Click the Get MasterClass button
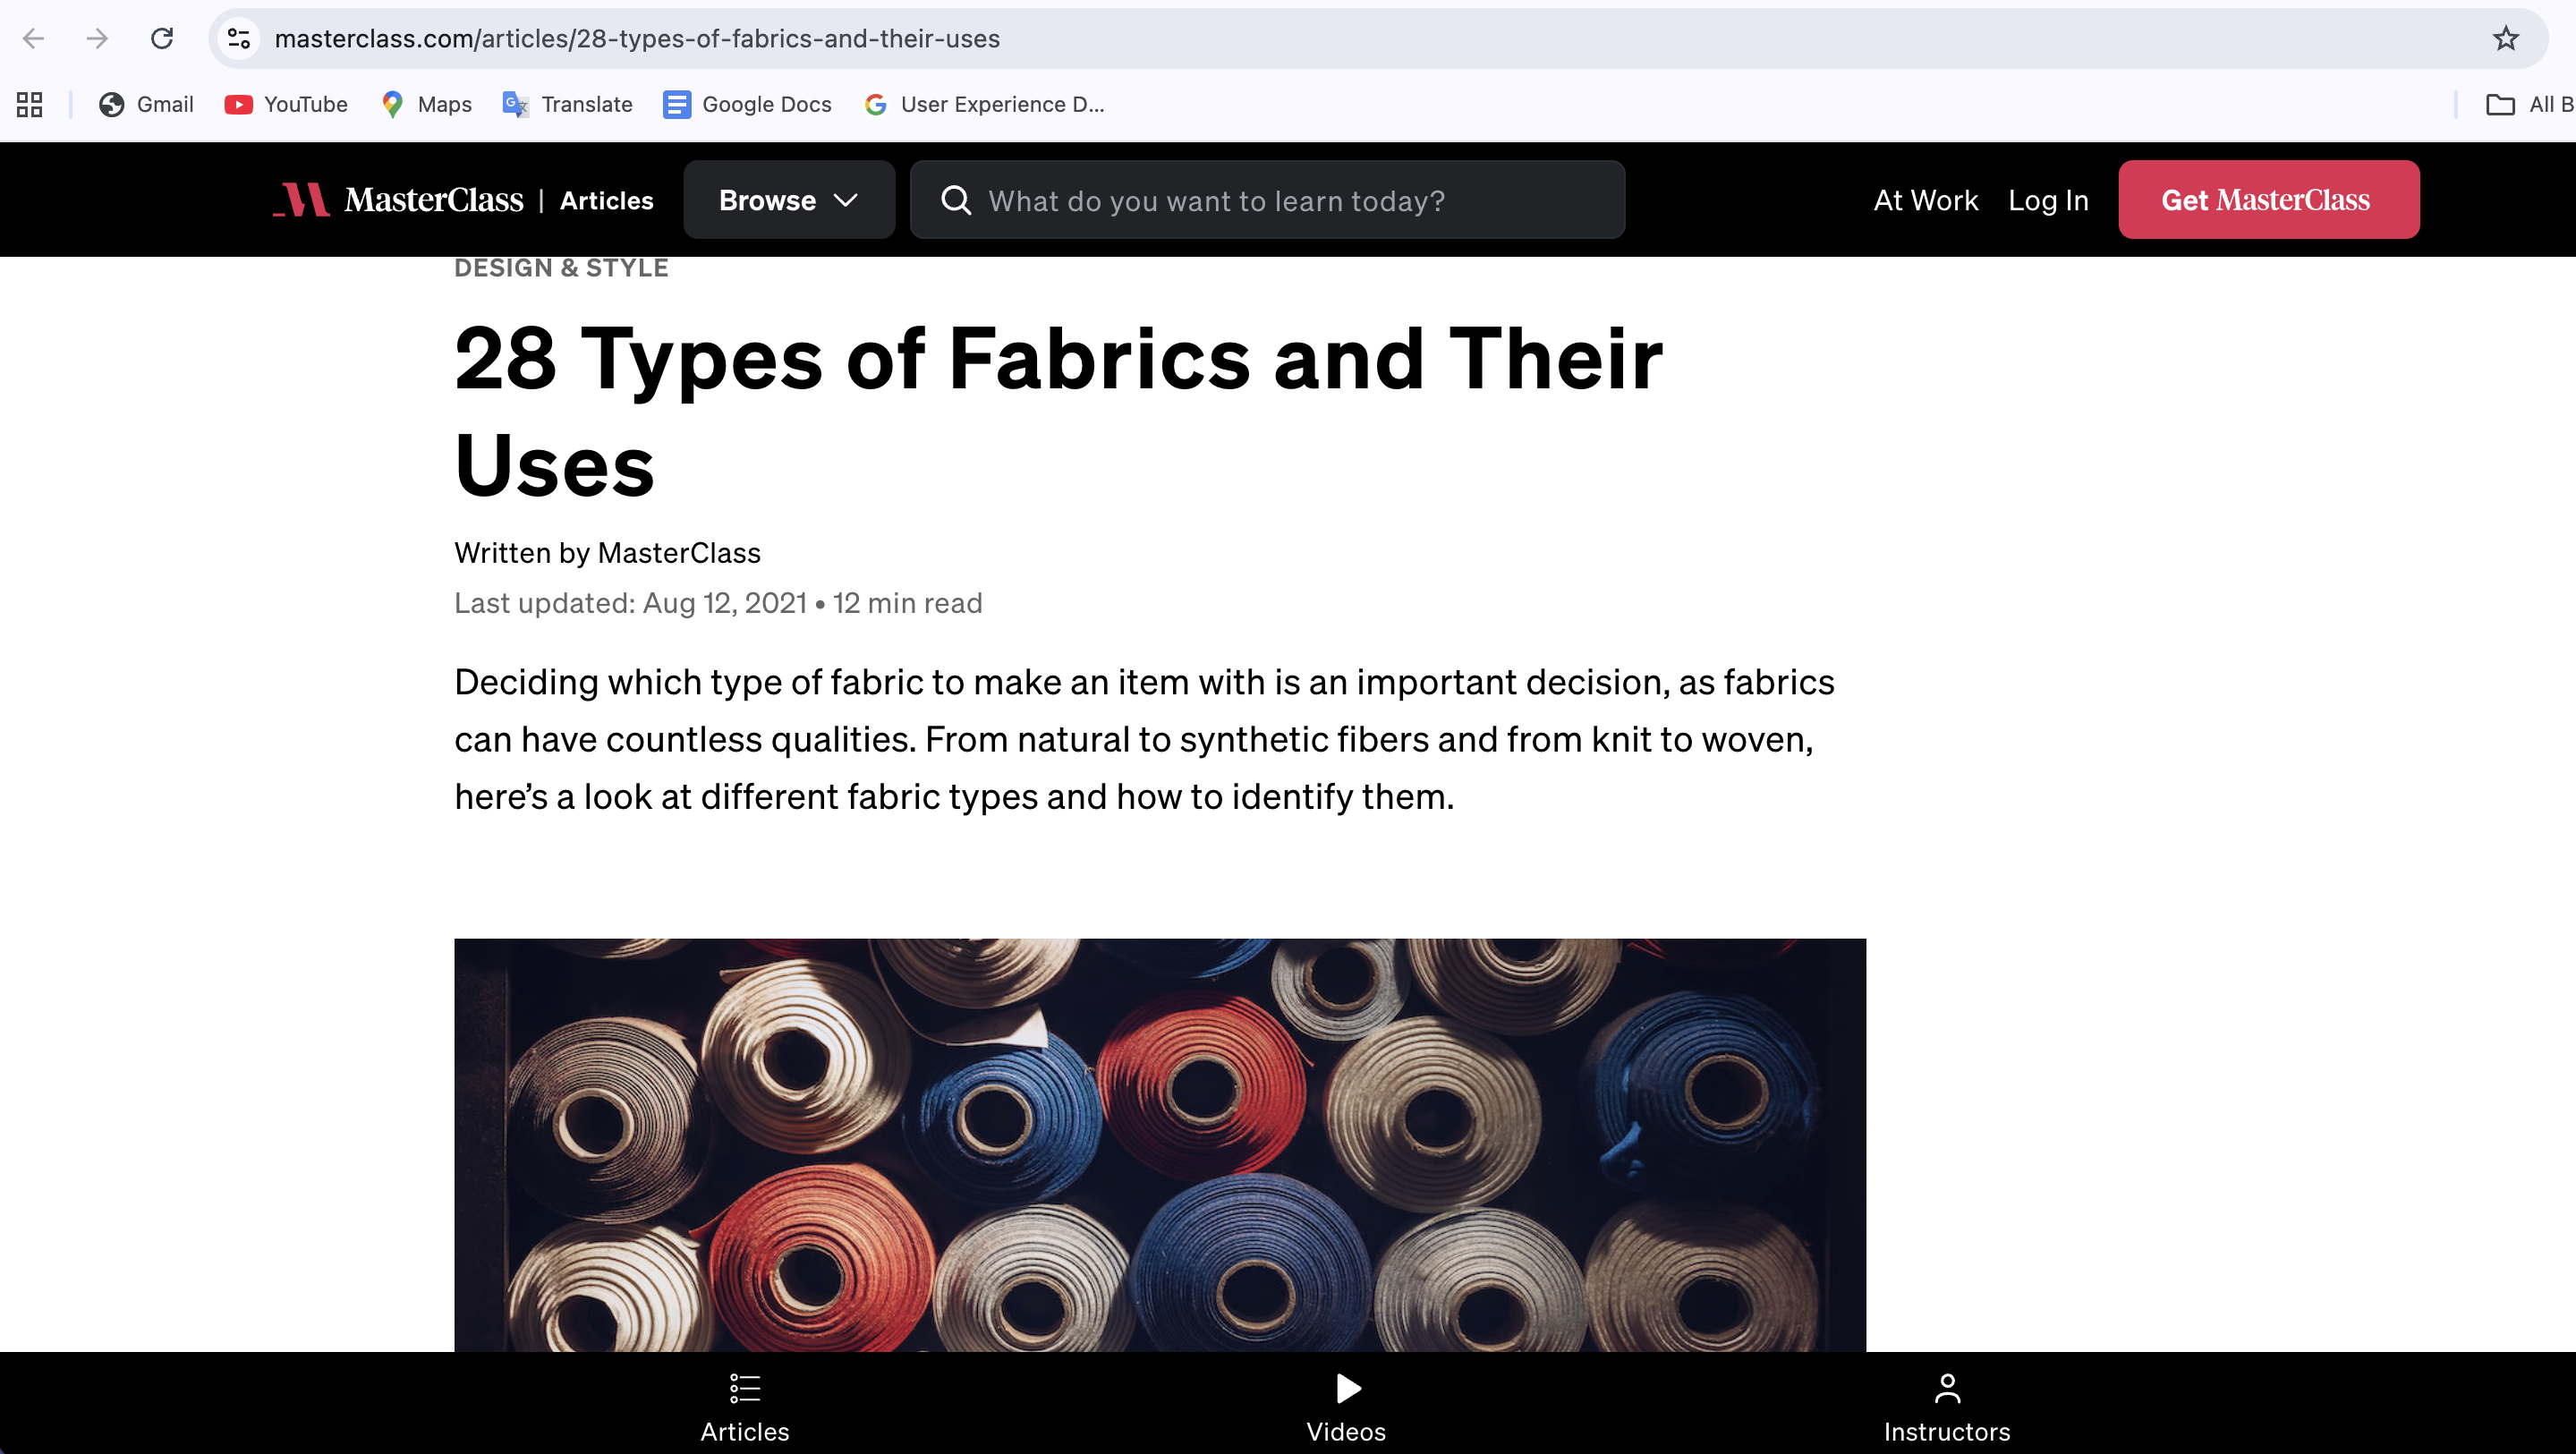Image resolution: width=2576 pixels, height=1454 pixels. pyautogui.click(x=2267, y=199)
